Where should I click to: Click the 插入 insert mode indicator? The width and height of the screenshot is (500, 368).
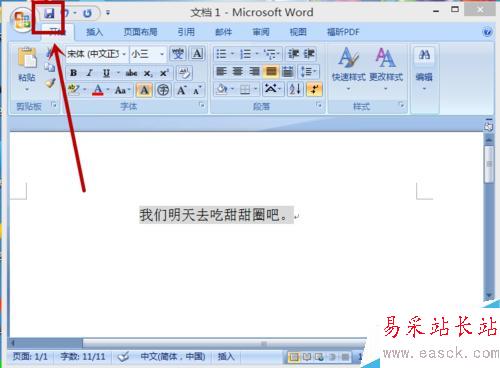[226, 357]
